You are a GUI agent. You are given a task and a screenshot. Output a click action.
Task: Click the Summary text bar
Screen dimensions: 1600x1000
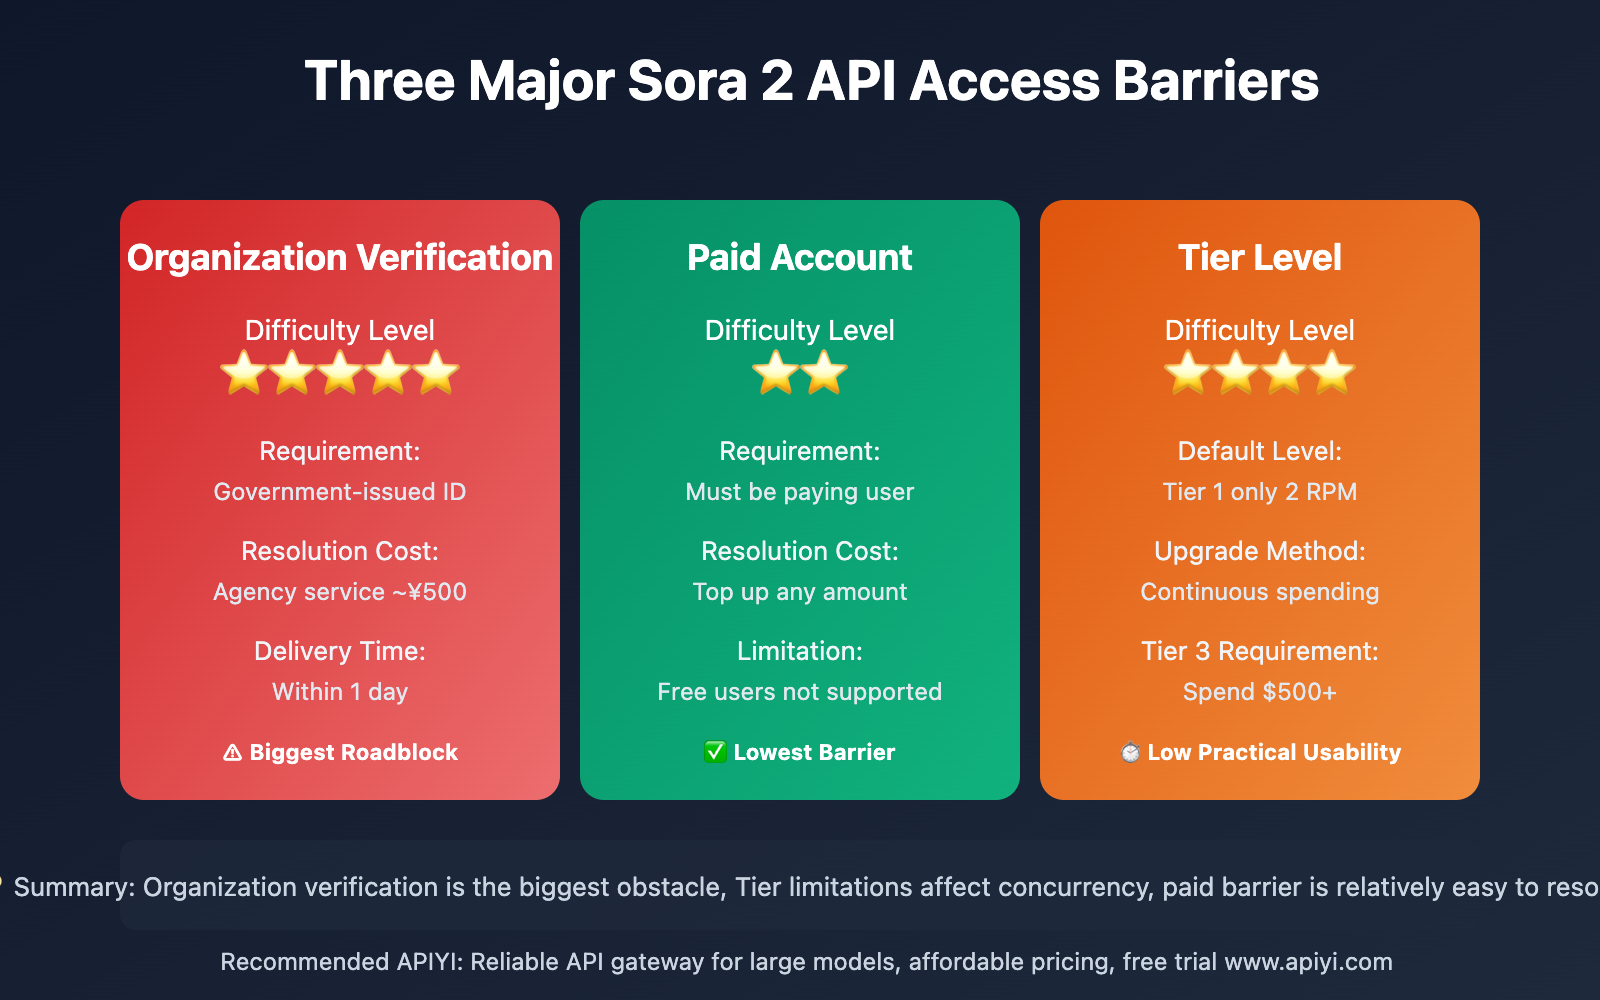[800, 887]
